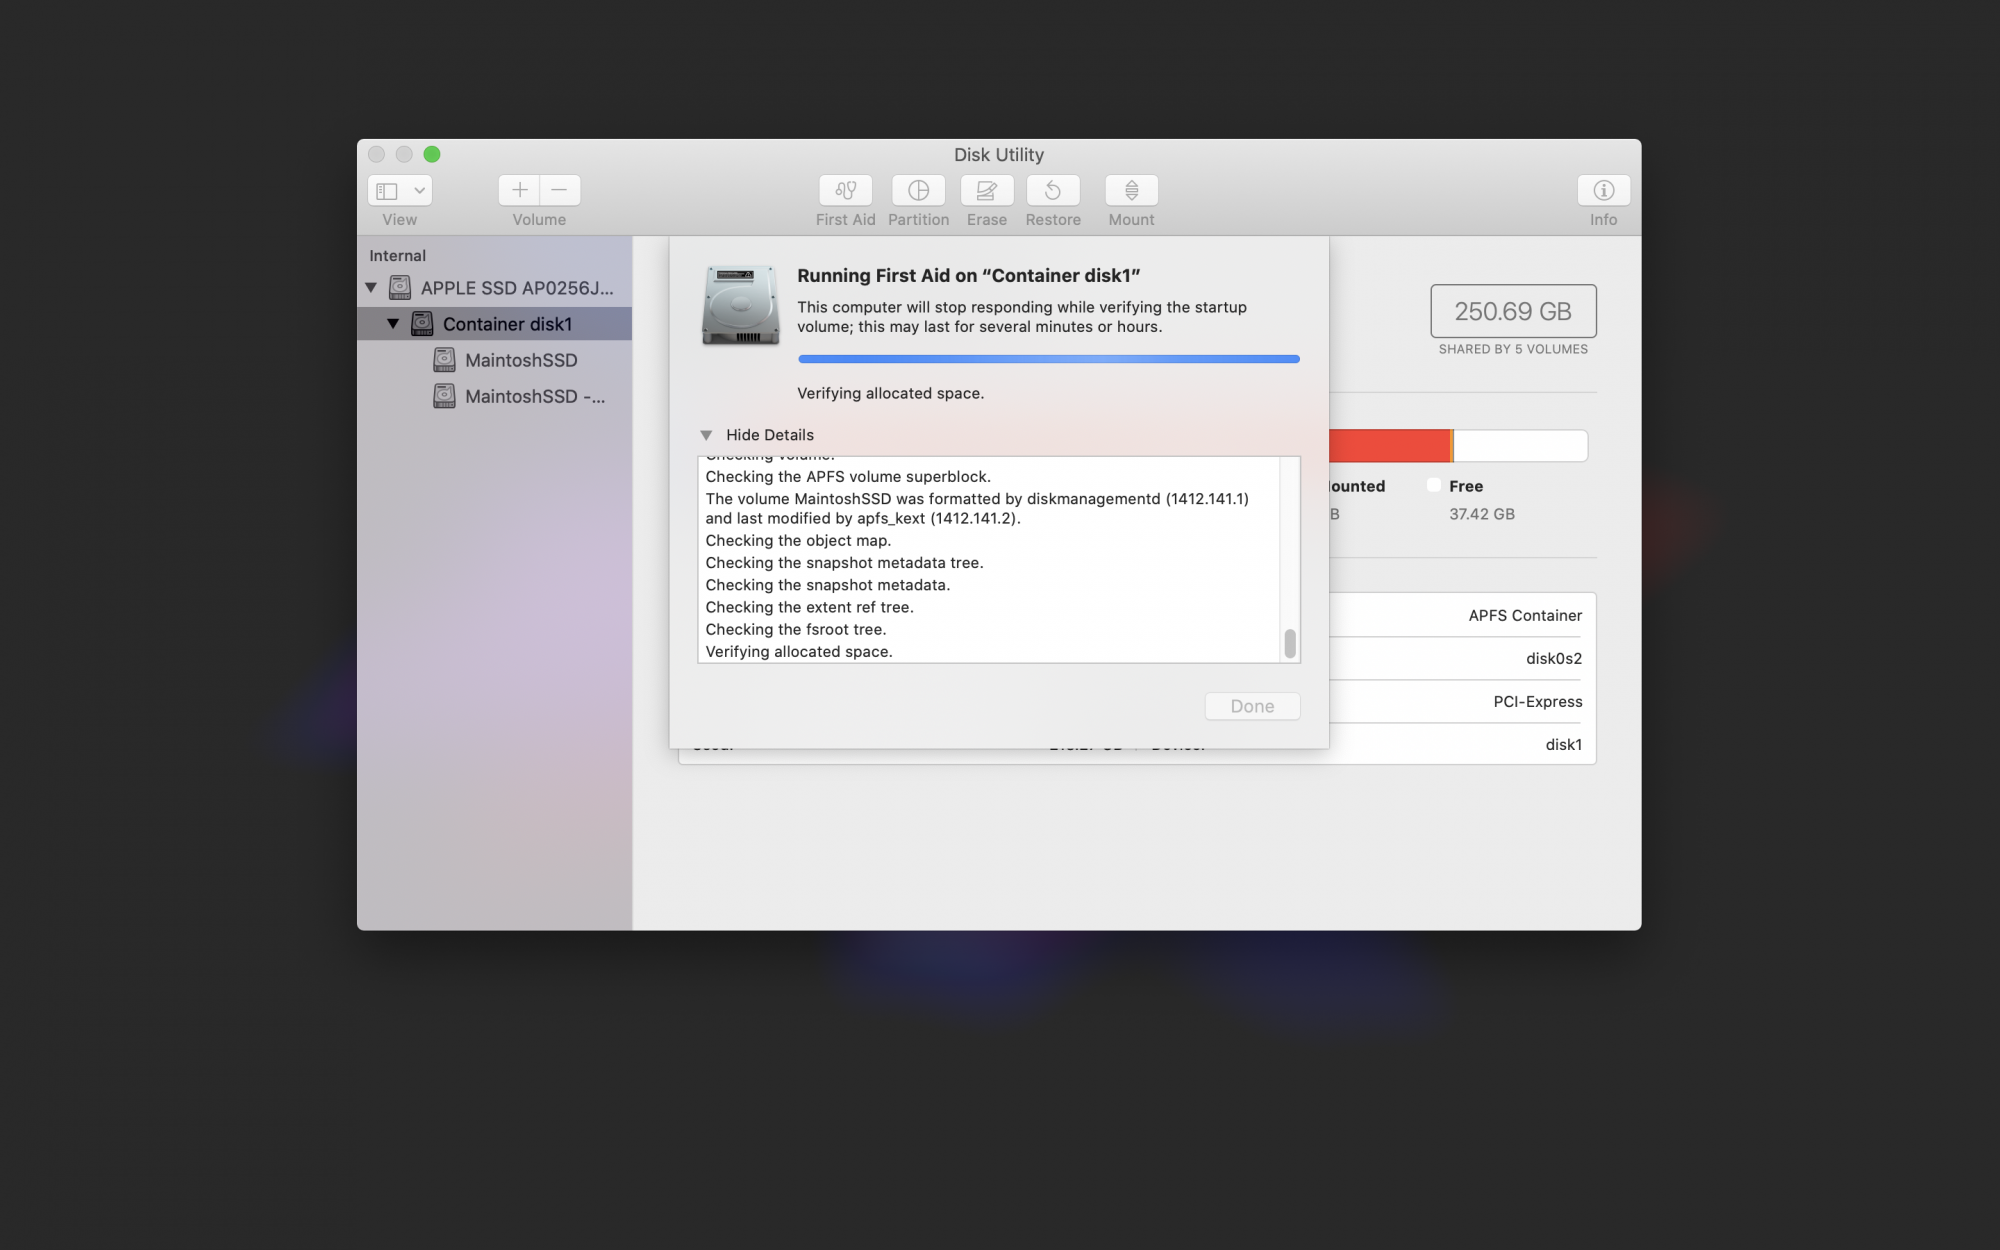Collapse the Container disk1 disclosure triangle

[x=393, y=324]
